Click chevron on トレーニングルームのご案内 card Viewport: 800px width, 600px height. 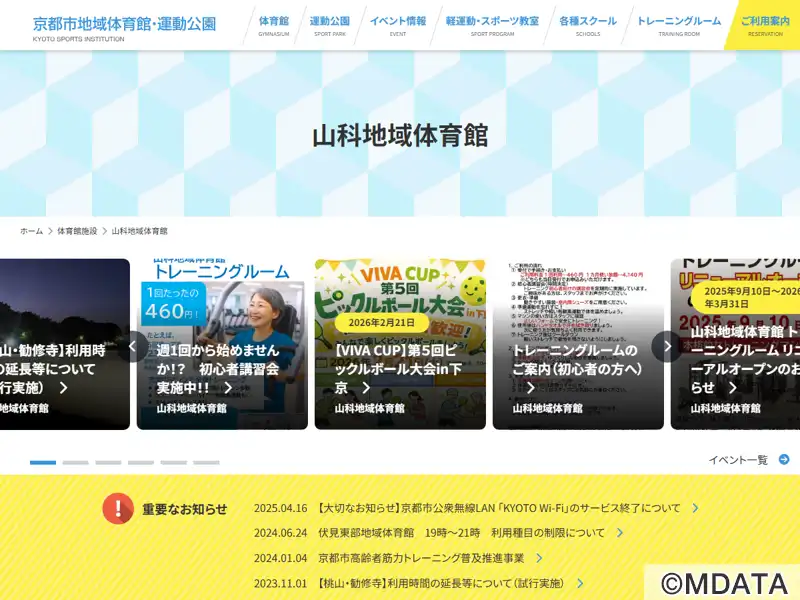tap(530, 388)
